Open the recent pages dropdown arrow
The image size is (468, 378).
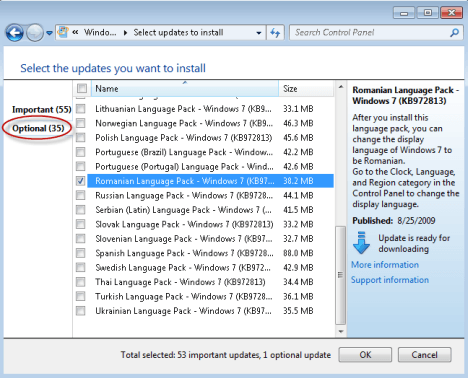coord(49,33)
